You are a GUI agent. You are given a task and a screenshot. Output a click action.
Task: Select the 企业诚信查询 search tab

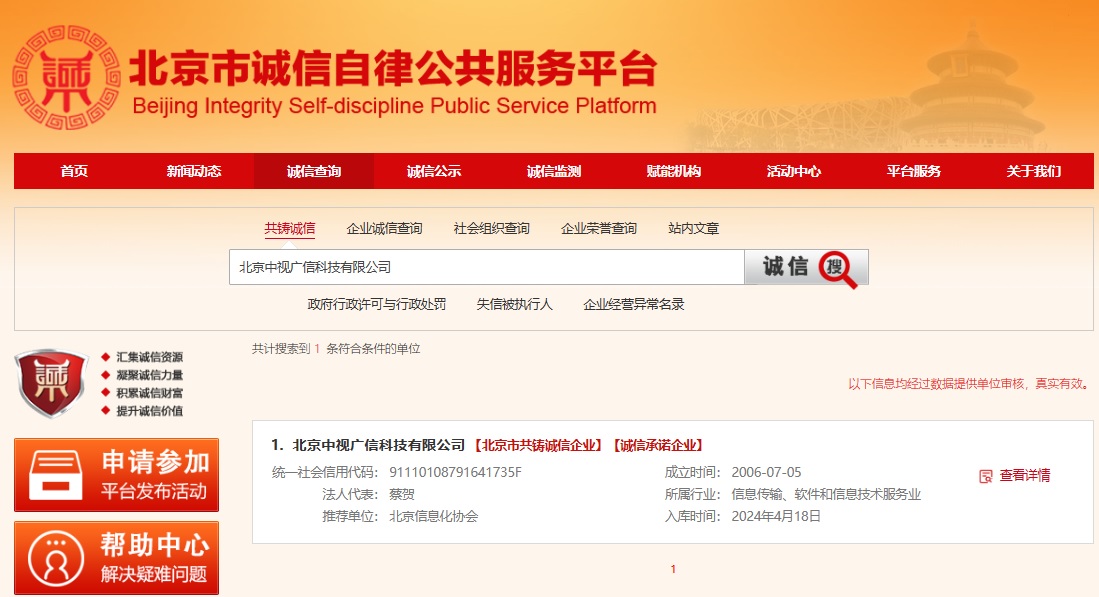pyautogui.click(x=384, y=229)
